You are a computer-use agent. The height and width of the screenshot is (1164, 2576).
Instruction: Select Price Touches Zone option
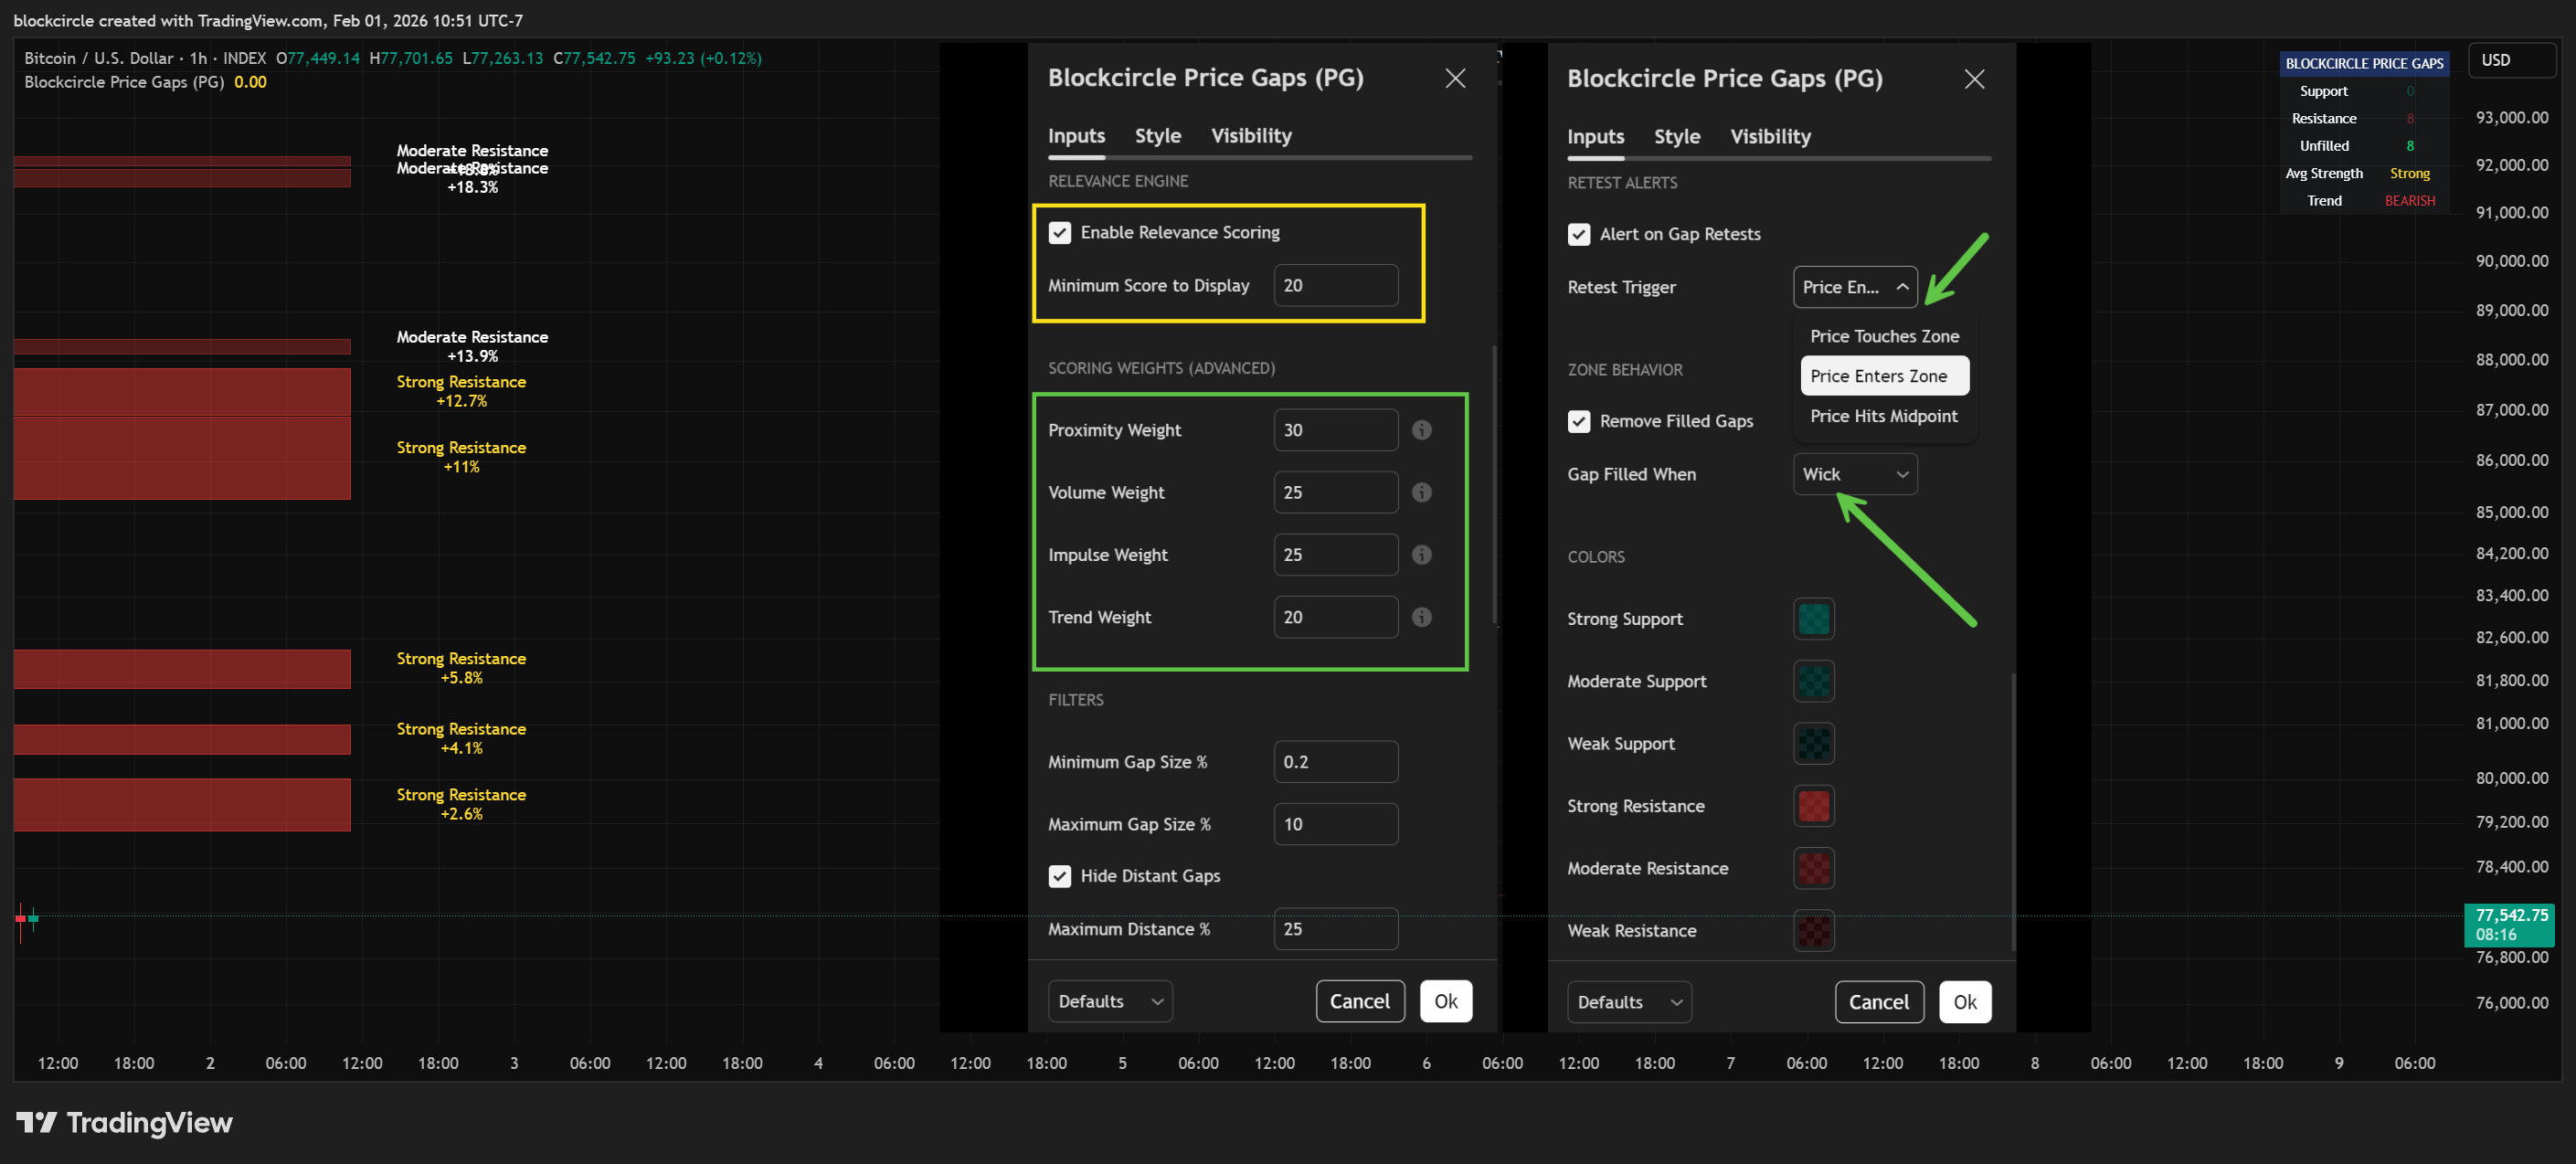click(x=1884, y=336)
